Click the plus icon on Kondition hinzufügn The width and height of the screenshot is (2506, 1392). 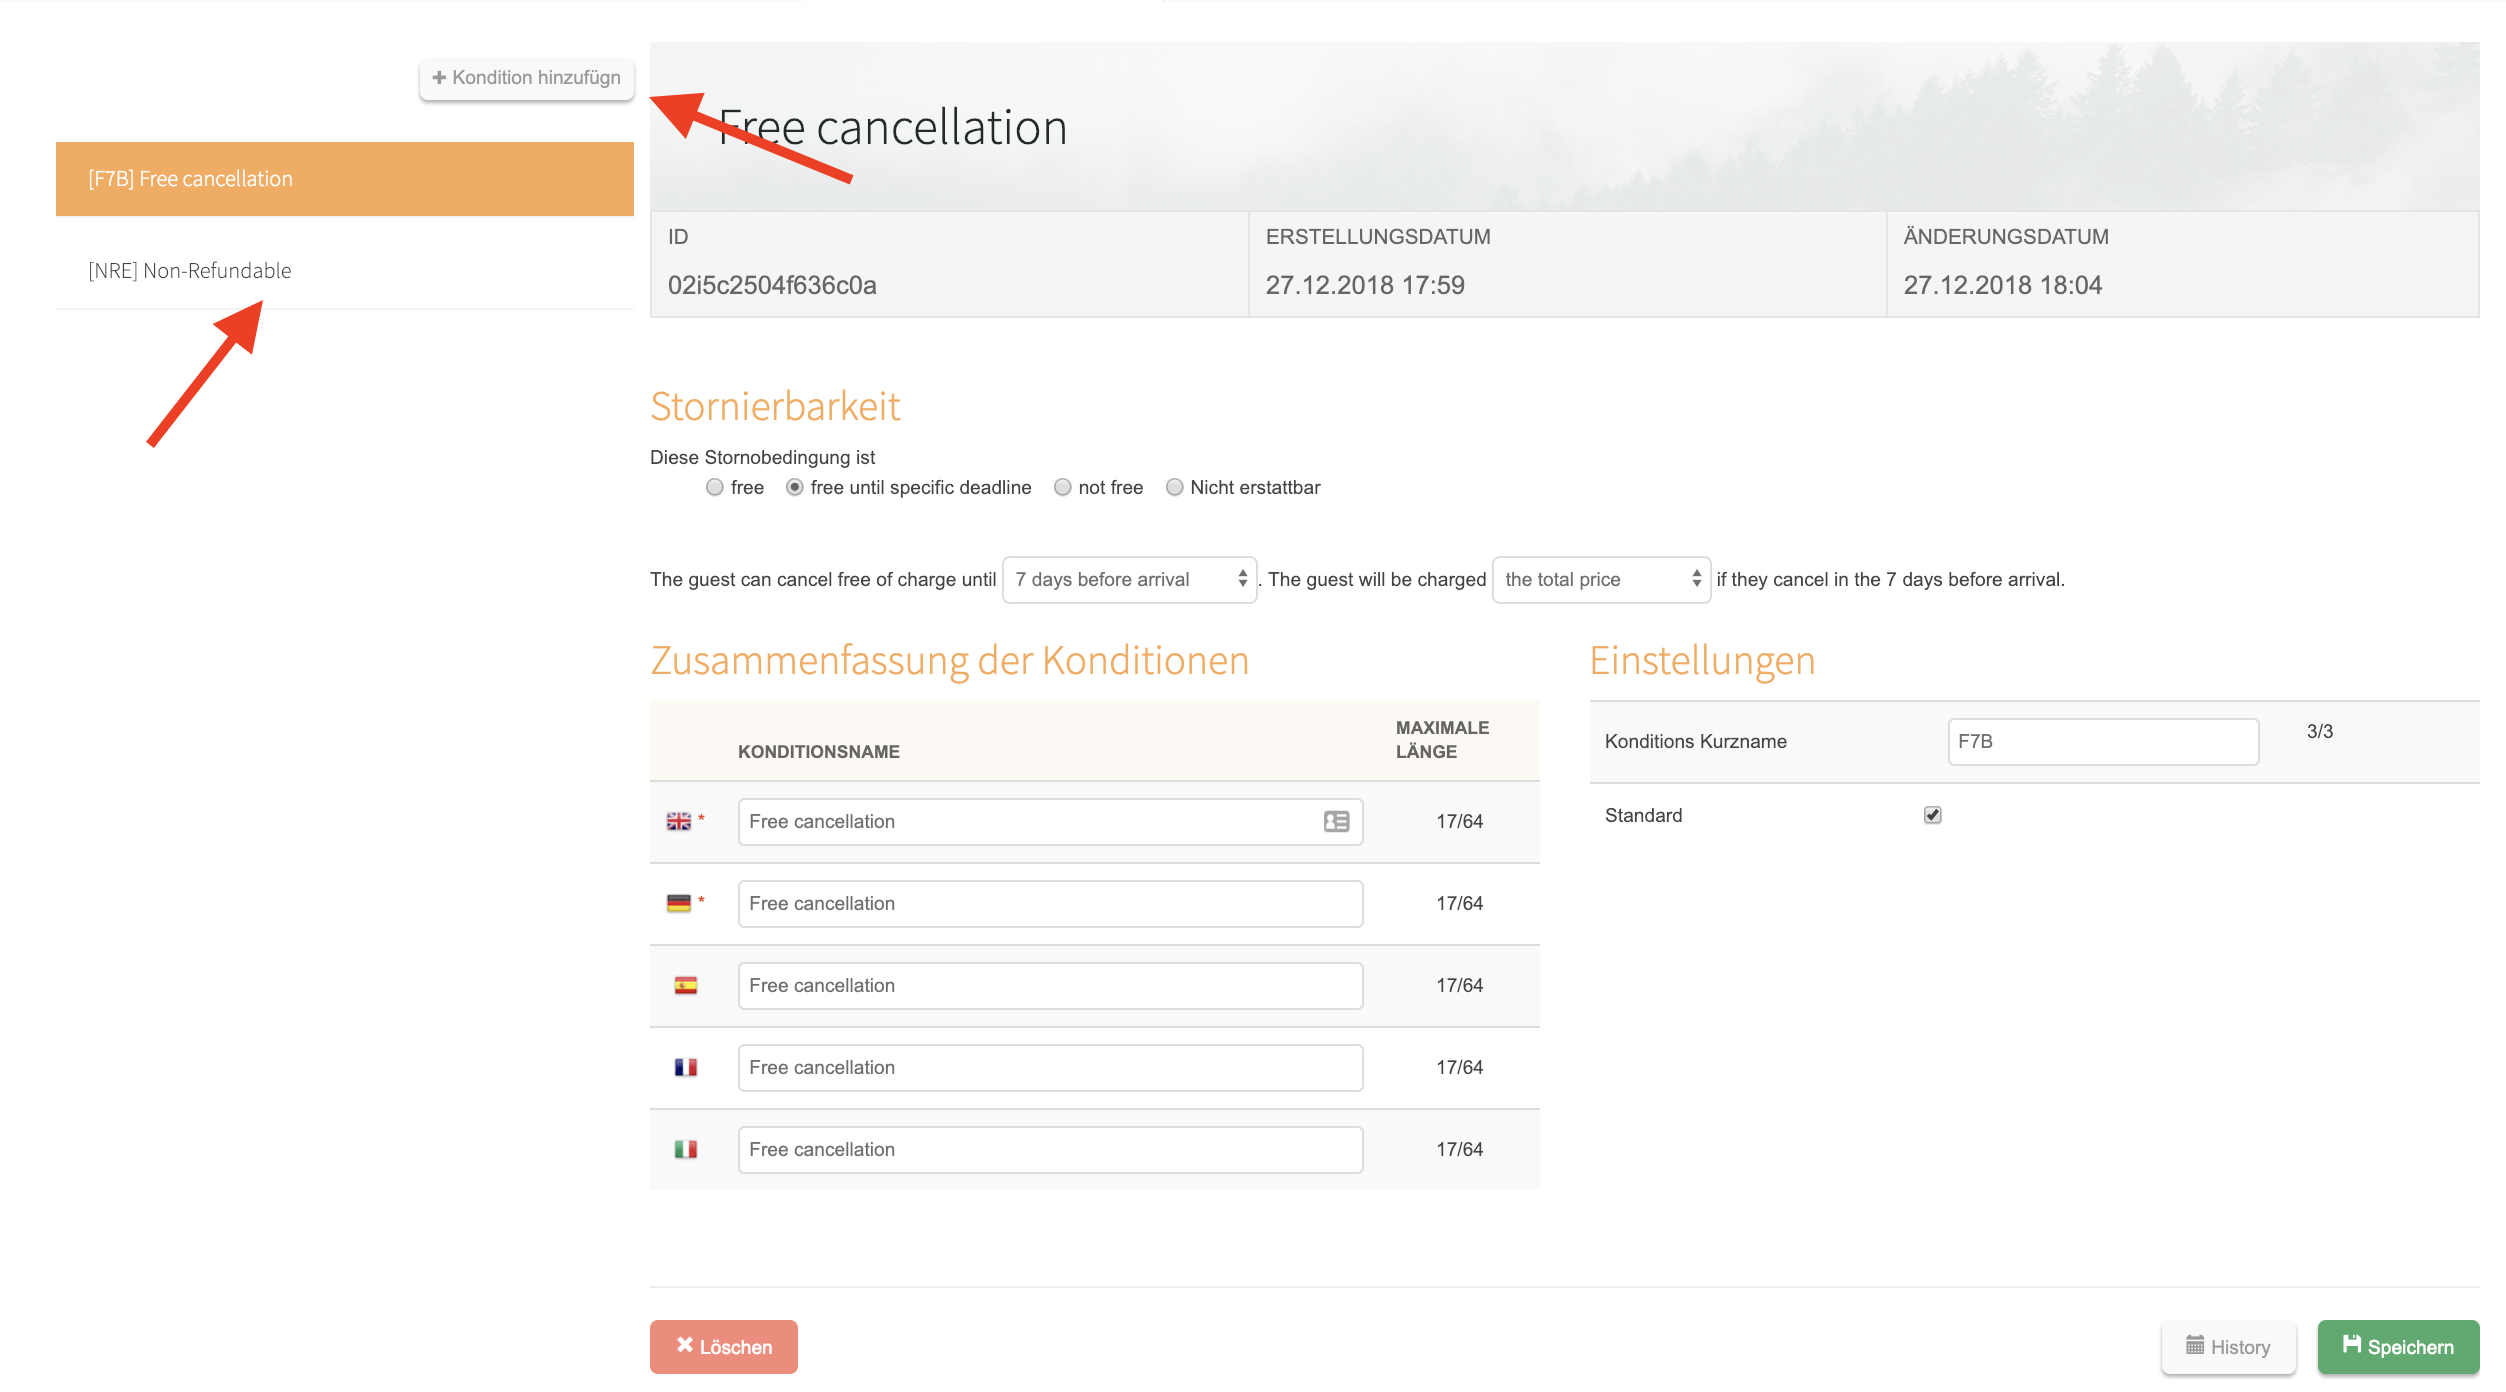tap(439, 78)
